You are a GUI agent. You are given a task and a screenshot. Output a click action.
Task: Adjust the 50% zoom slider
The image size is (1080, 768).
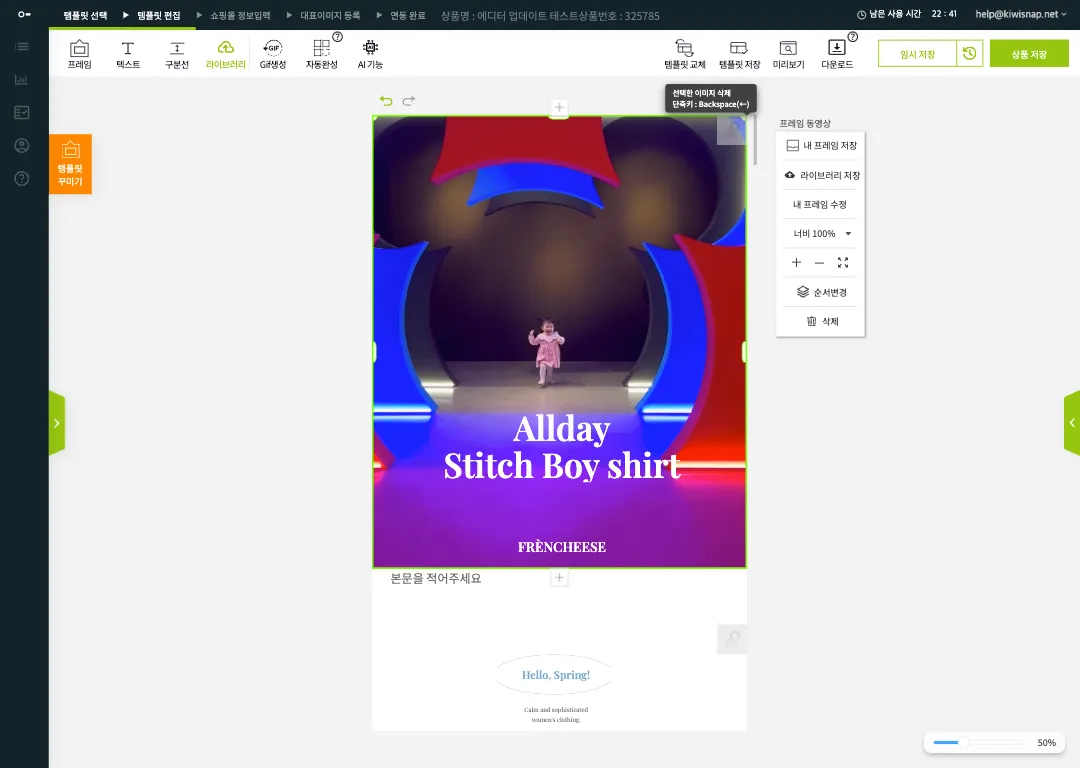[x=965, y=743]
